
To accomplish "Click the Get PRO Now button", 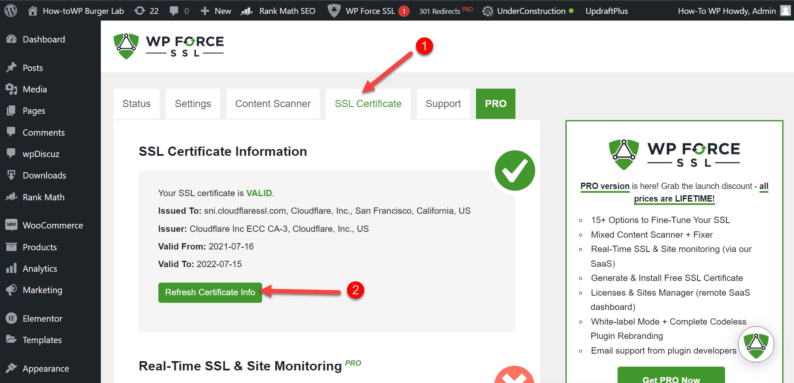I will point(671,375).
